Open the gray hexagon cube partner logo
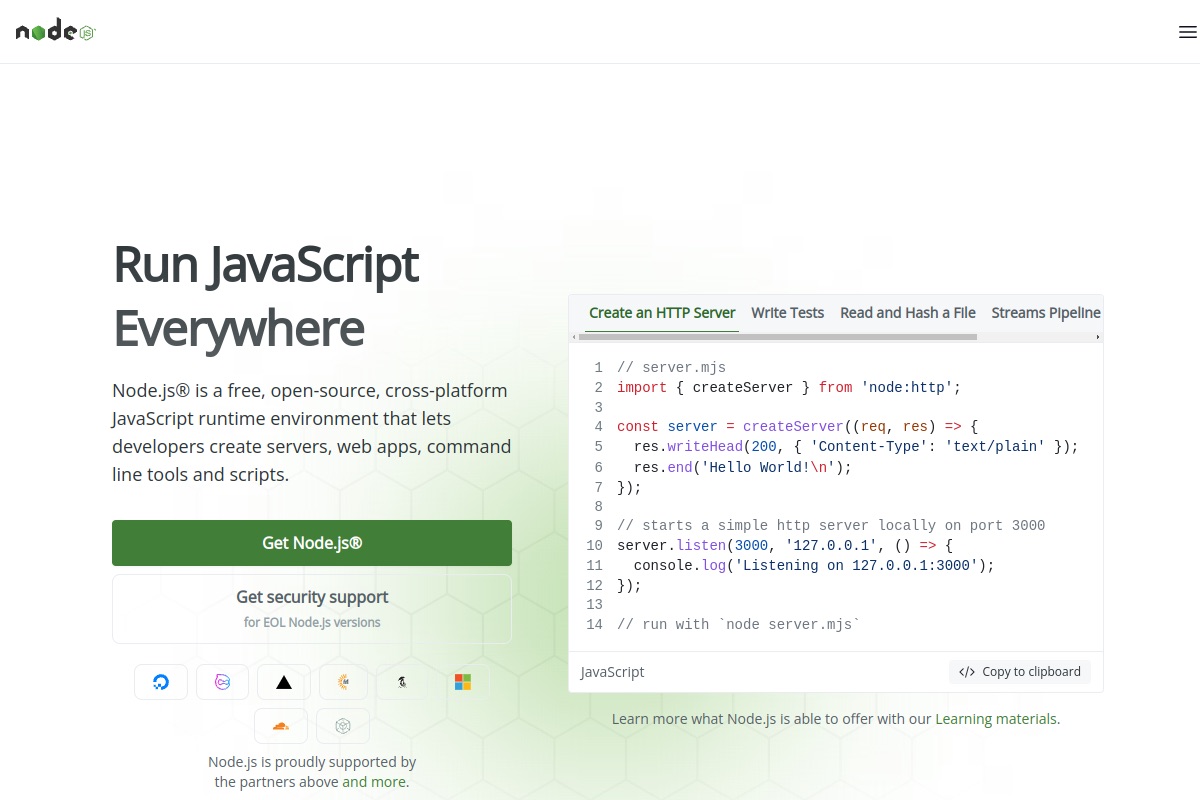Image resolution: width=1200 pixels, height=800 pixels. 343,726
